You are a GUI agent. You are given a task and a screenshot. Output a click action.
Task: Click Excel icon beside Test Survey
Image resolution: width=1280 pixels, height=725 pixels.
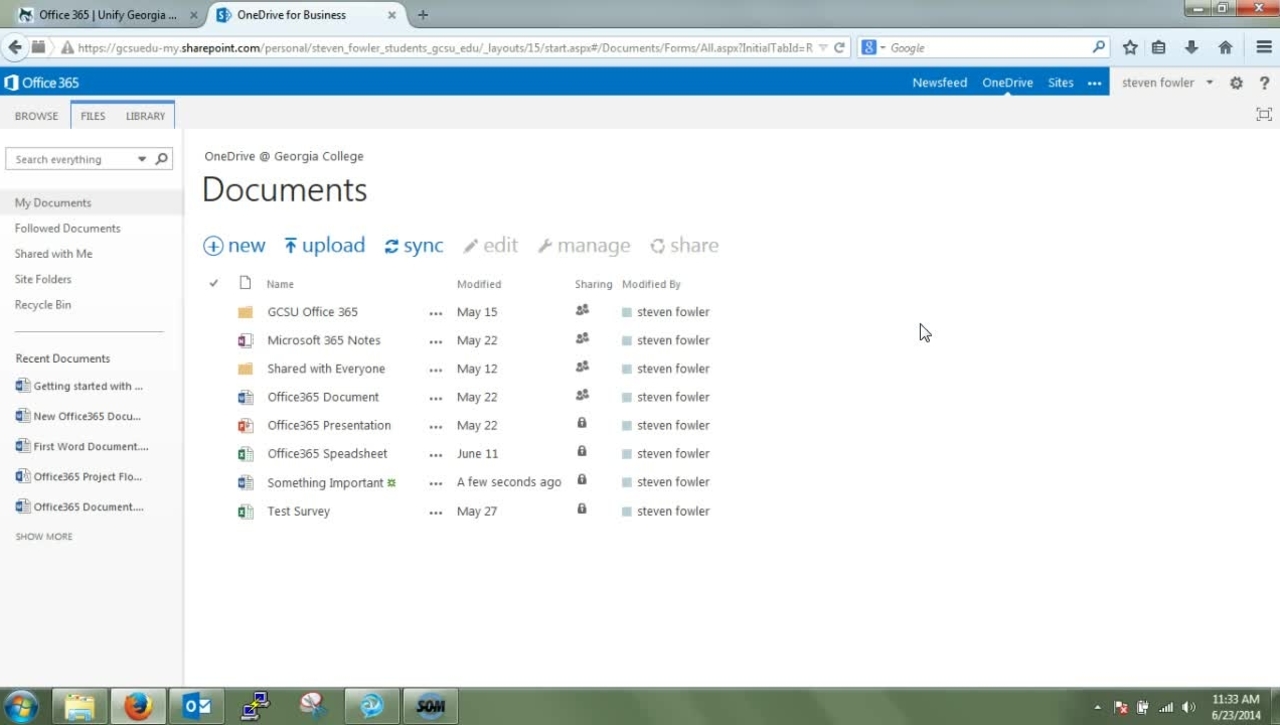[x=245, y=511]
